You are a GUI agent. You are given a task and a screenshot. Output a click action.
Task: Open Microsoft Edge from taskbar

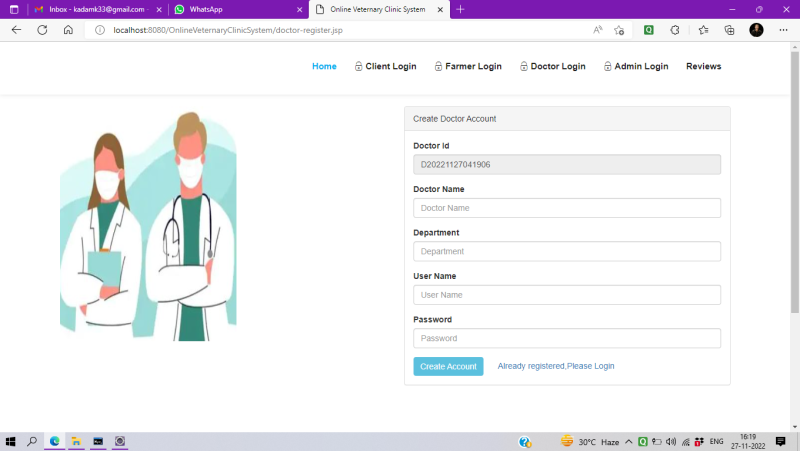[x=55, y=441]
